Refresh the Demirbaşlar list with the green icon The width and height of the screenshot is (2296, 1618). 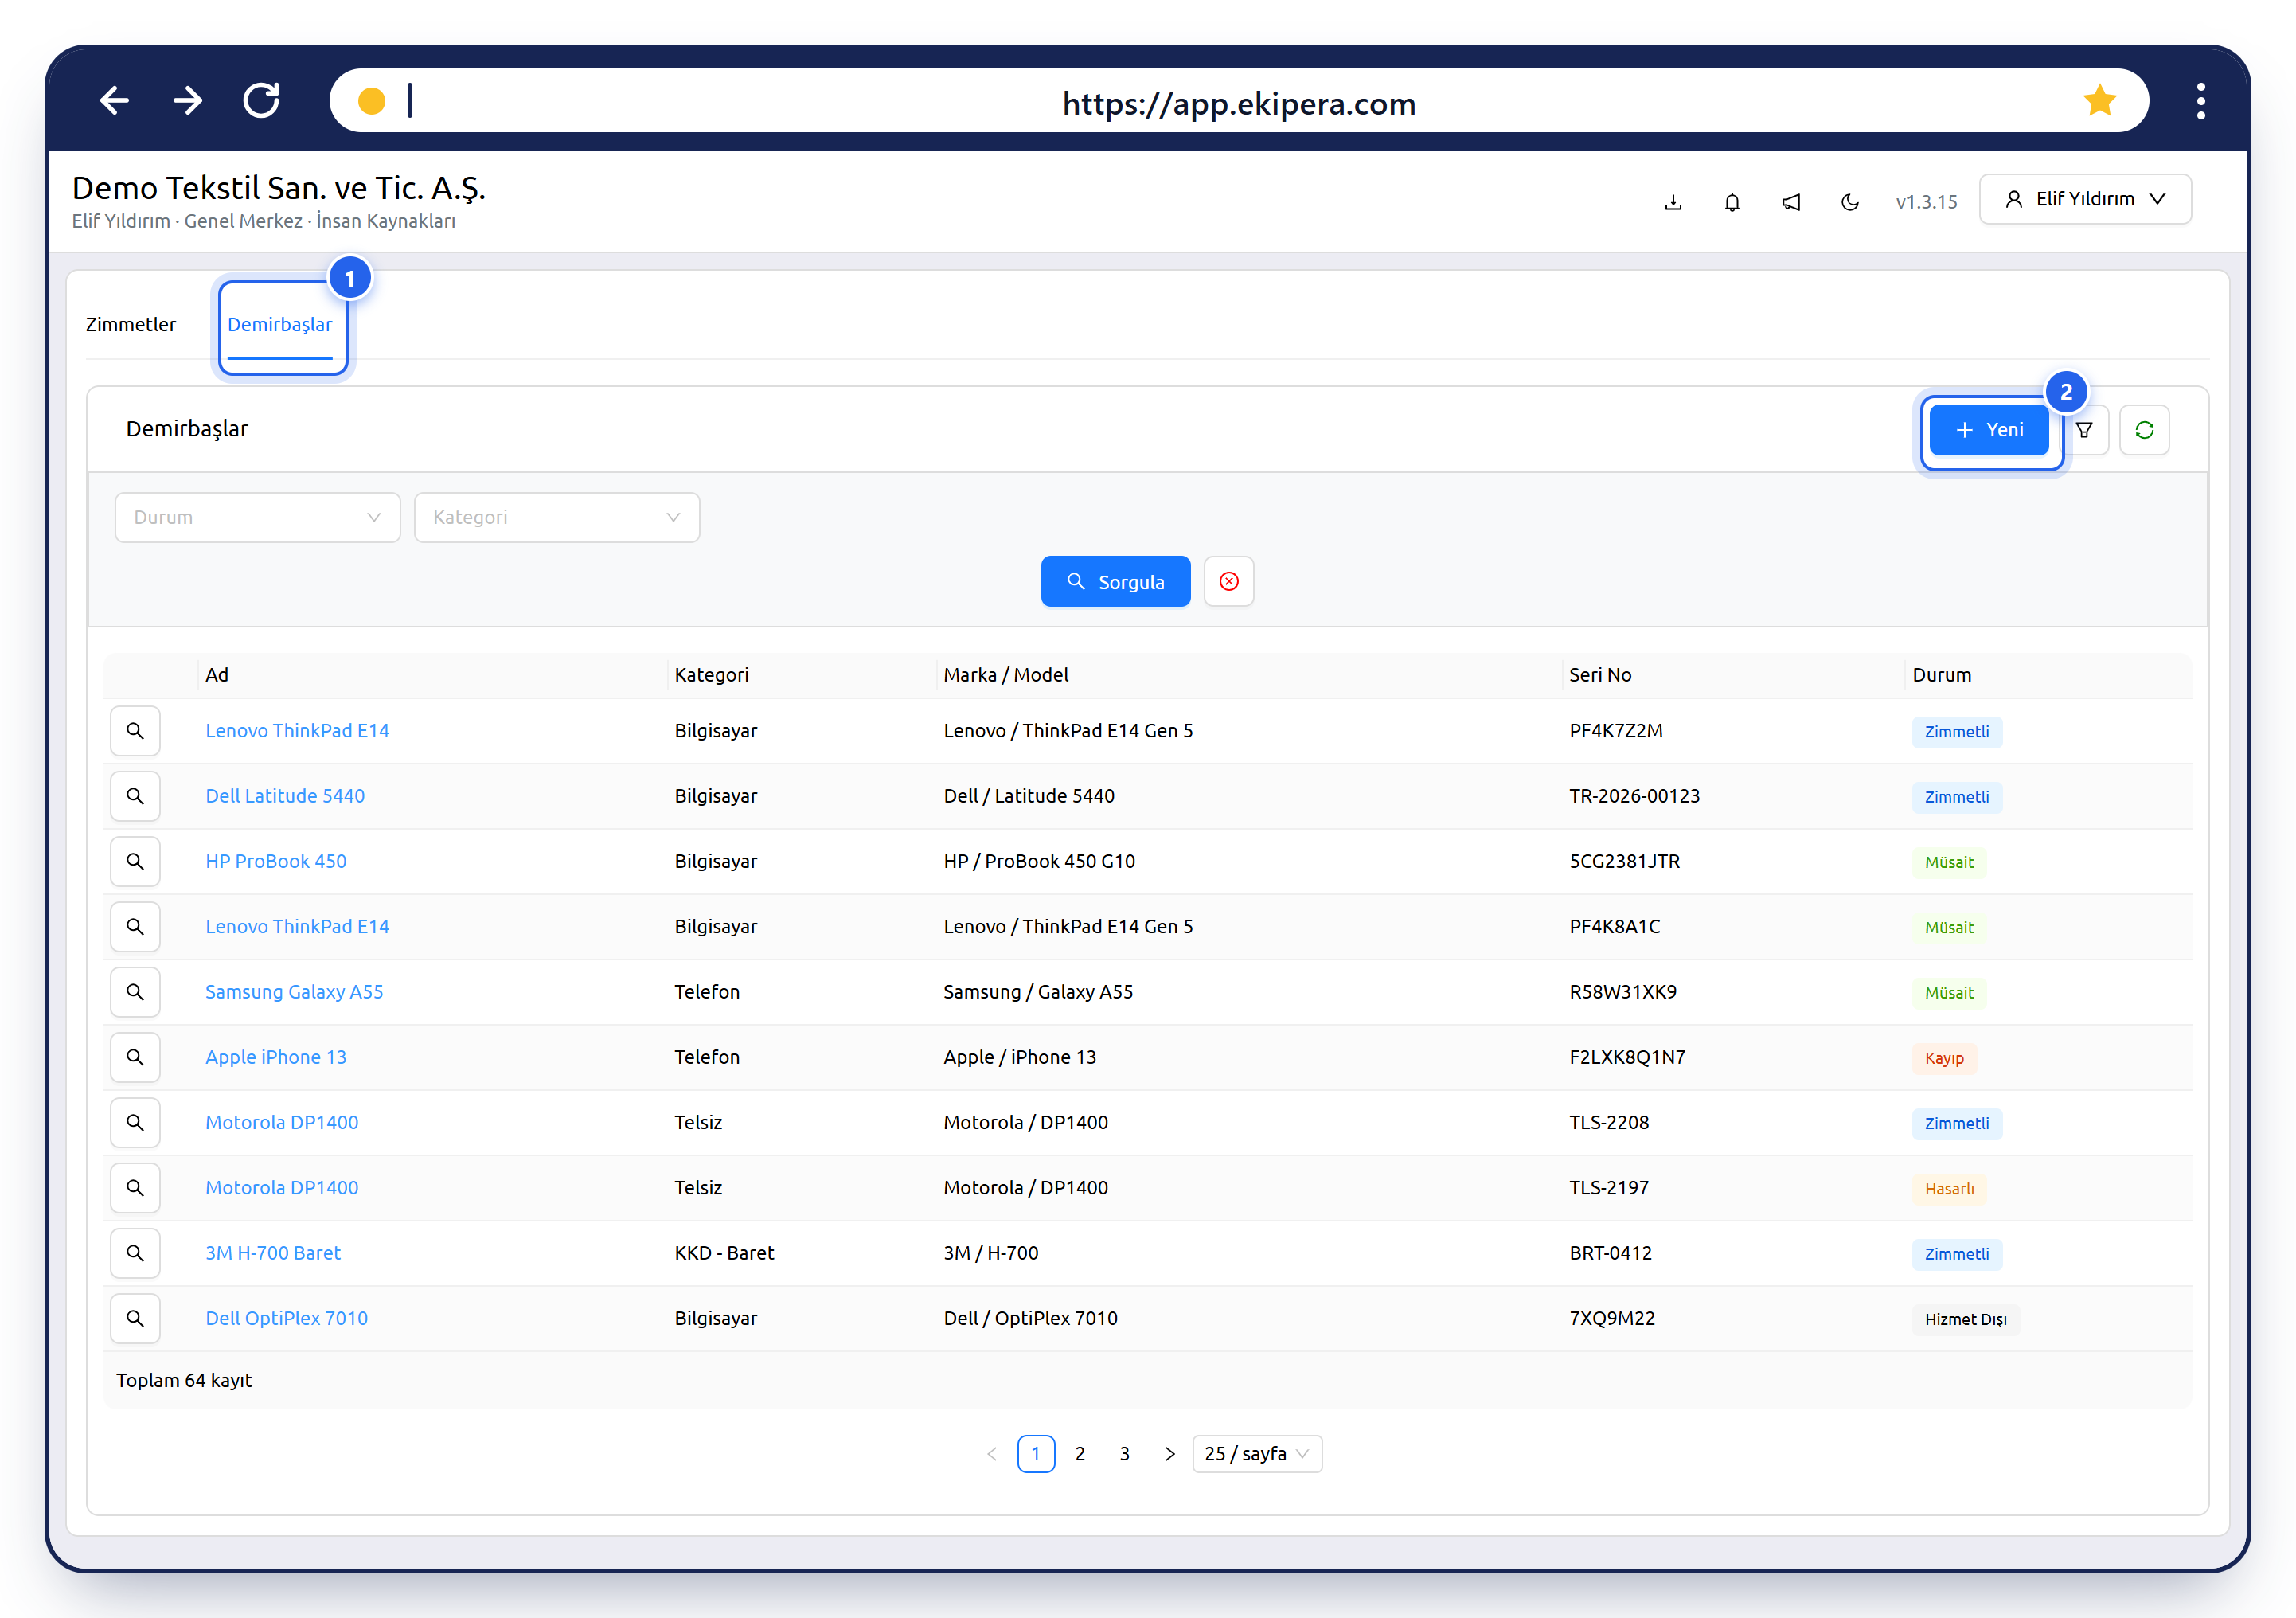[2144, 430]
